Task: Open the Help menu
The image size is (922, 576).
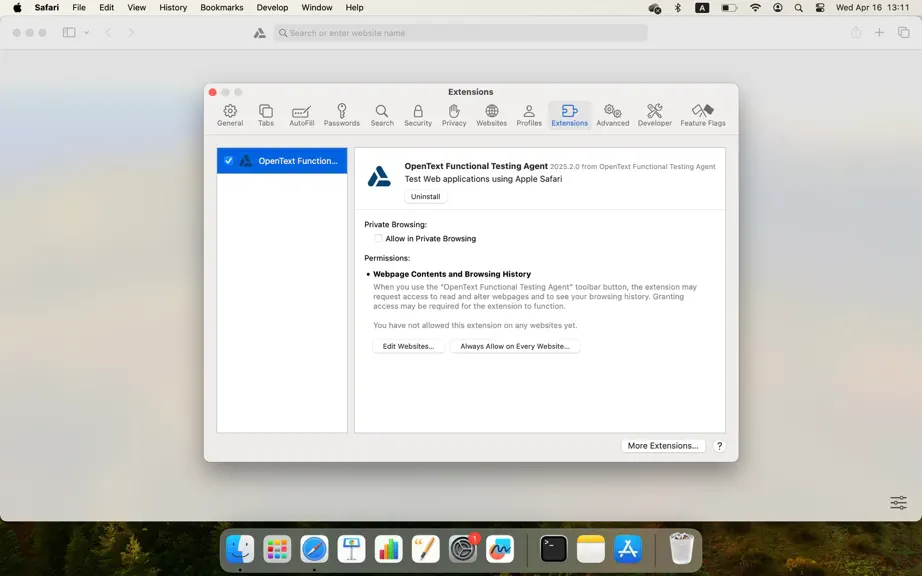Action: [354, 8]
